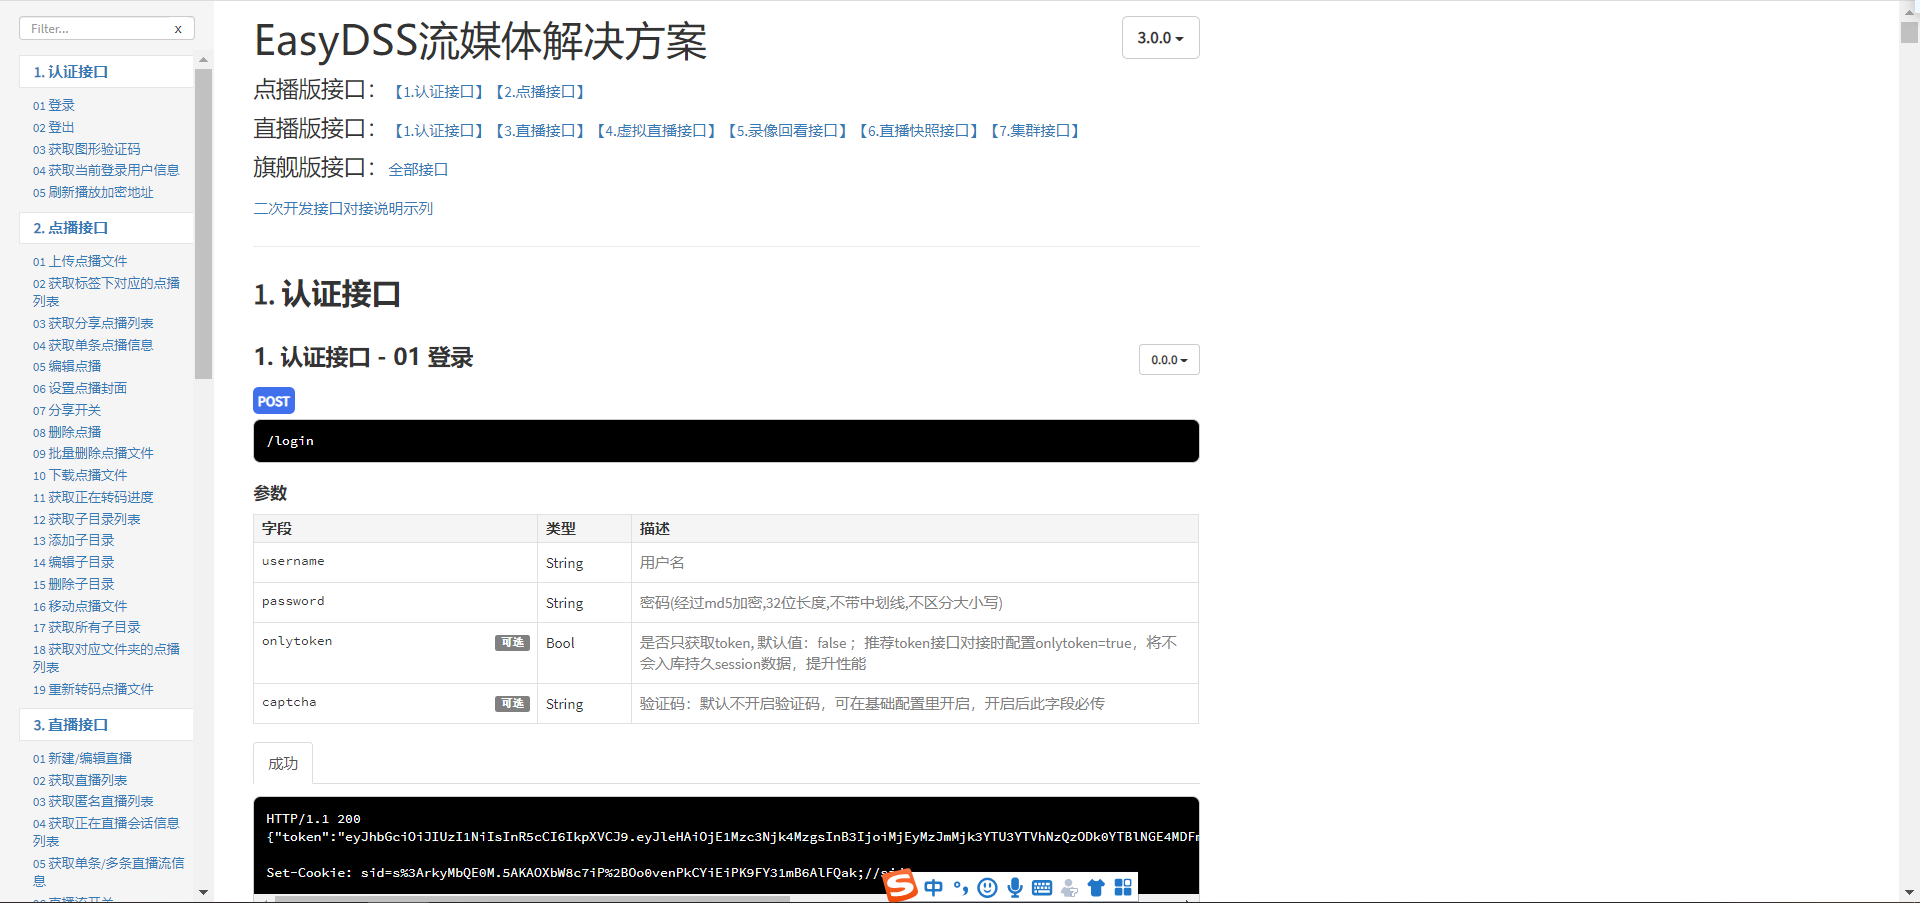Clear the filter with the x button

pos(178,29)
